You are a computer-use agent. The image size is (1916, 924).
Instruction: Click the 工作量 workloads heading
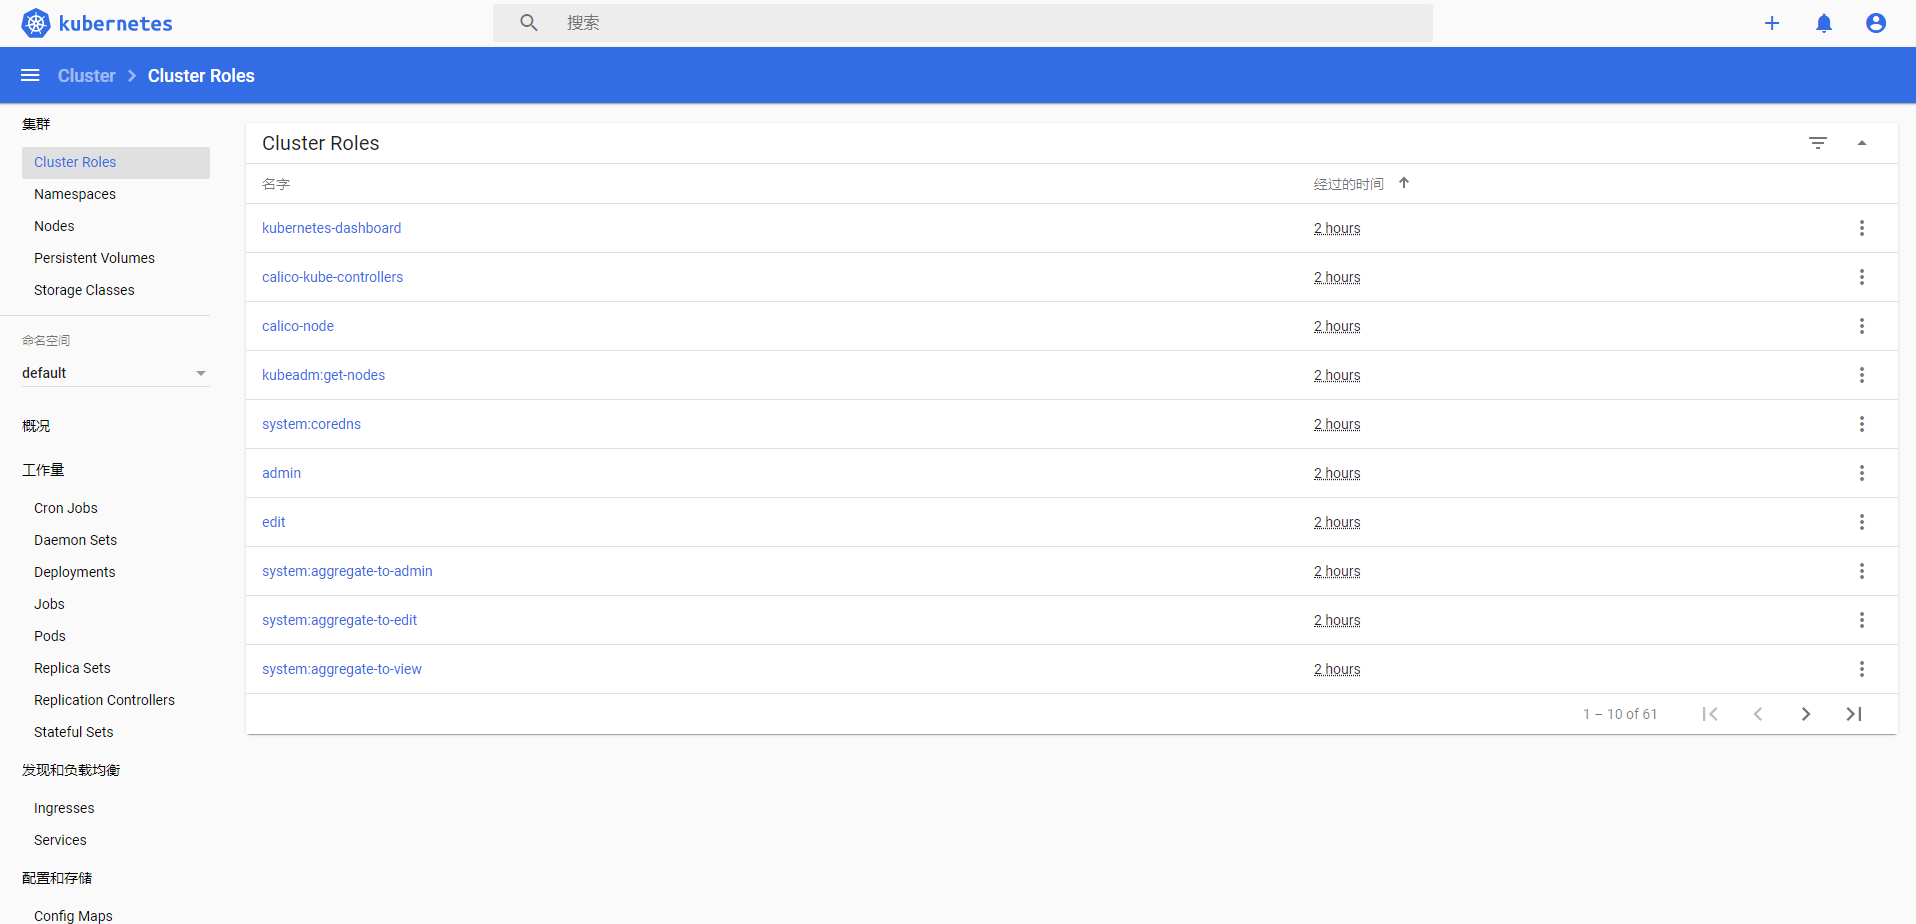[43, 470]
